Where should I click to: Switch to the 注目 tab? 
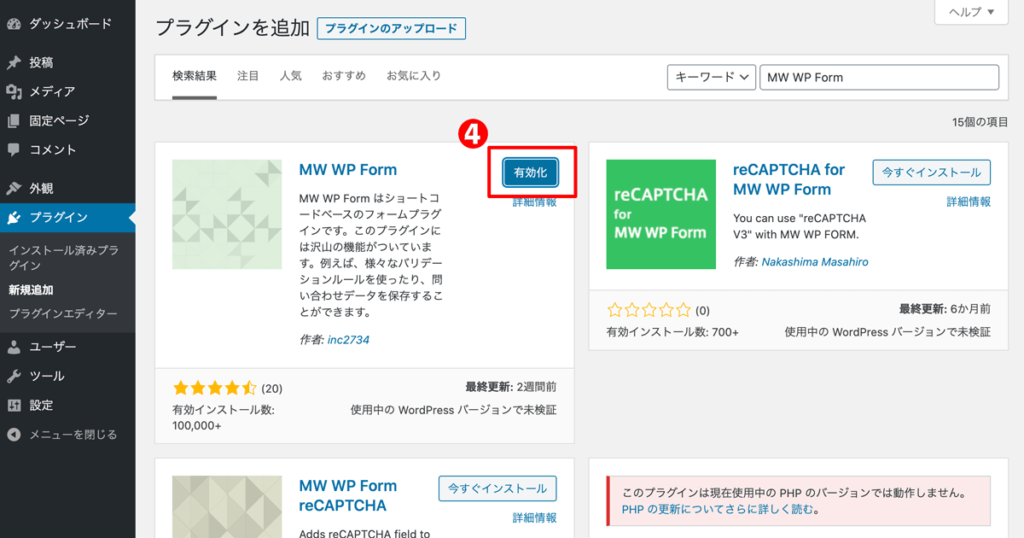point(248,76)
